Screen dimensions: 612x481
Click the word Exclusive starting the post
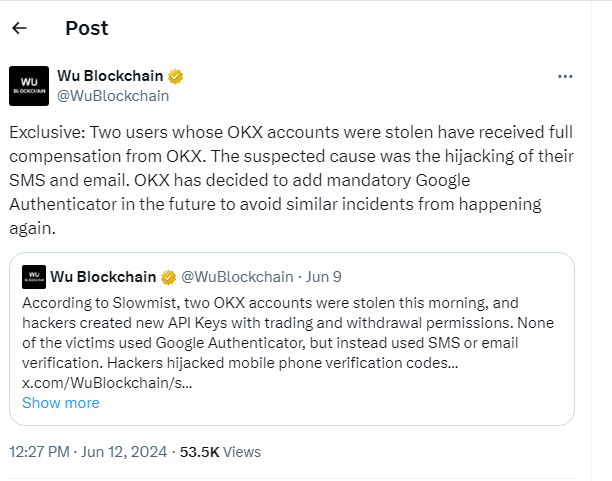click(43, 131)
